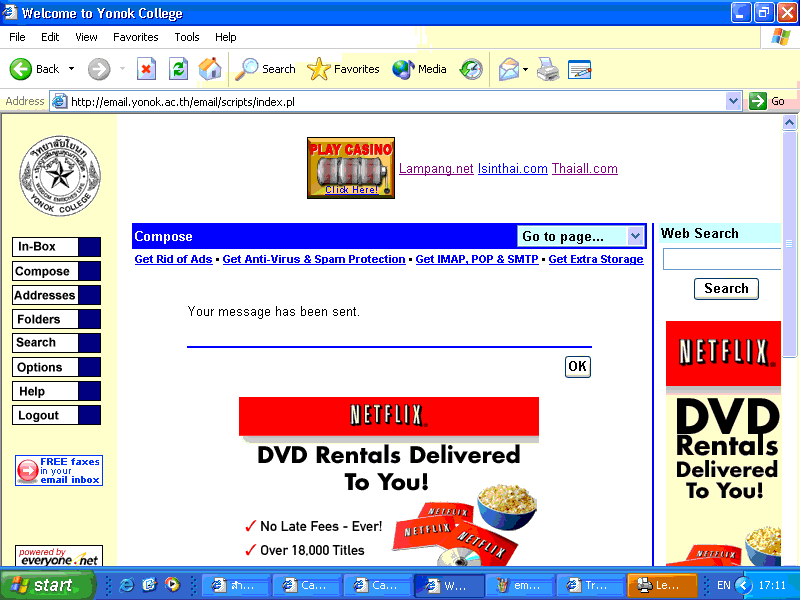Open the Tools menu
This screenshot has height=600, width=800.
[x=187, y=37]
